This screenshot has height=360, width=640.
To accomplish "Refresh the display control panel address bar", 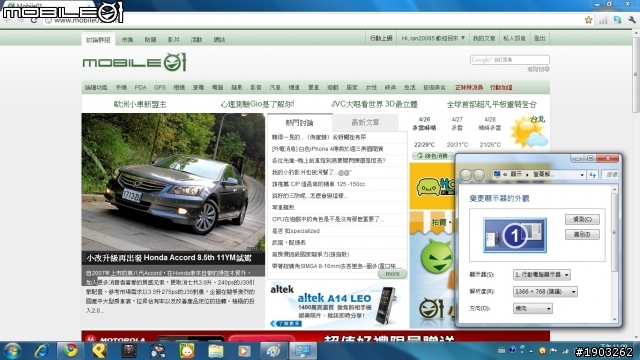I will (x=593, y=175).
